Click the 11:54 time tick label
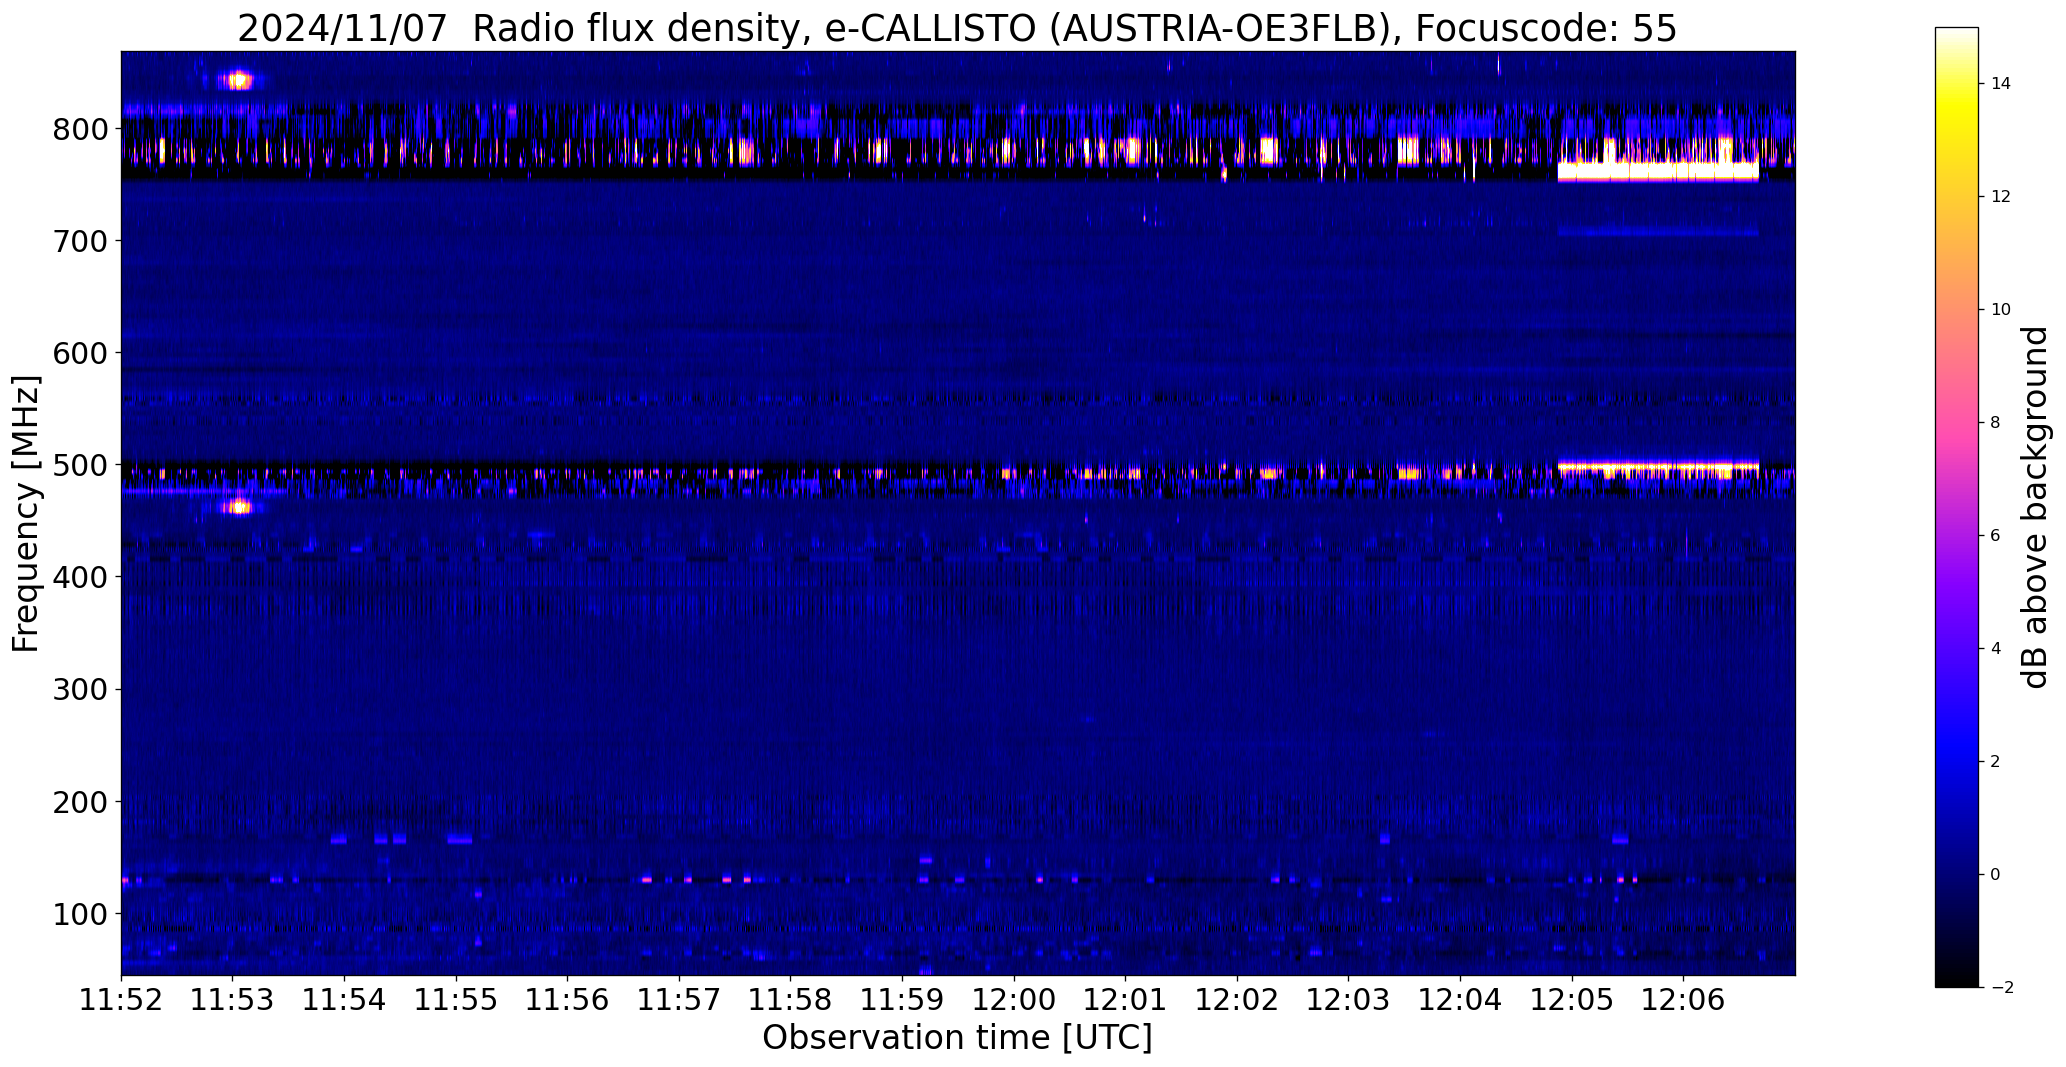The width and height of the screenshot is (2066, 1067). (x=345, y=1000)
